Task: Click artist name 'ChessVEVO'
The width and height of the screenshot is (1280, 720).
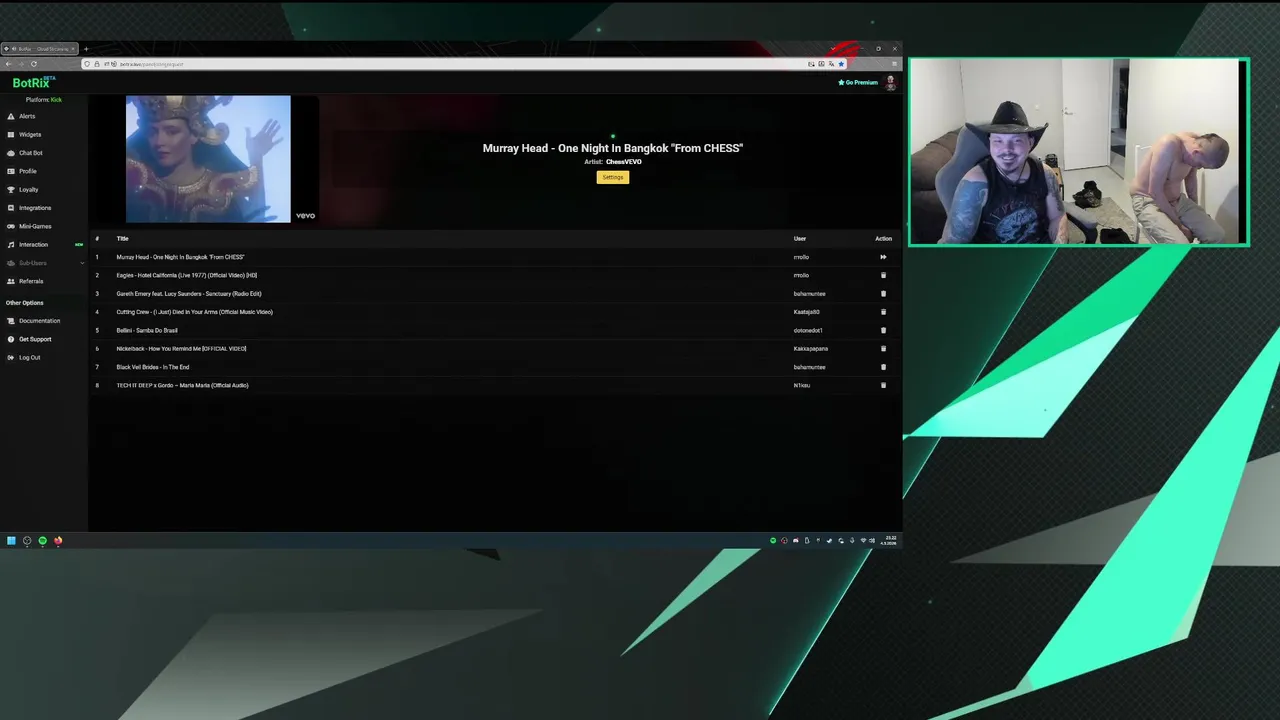Action: [624, 162]
